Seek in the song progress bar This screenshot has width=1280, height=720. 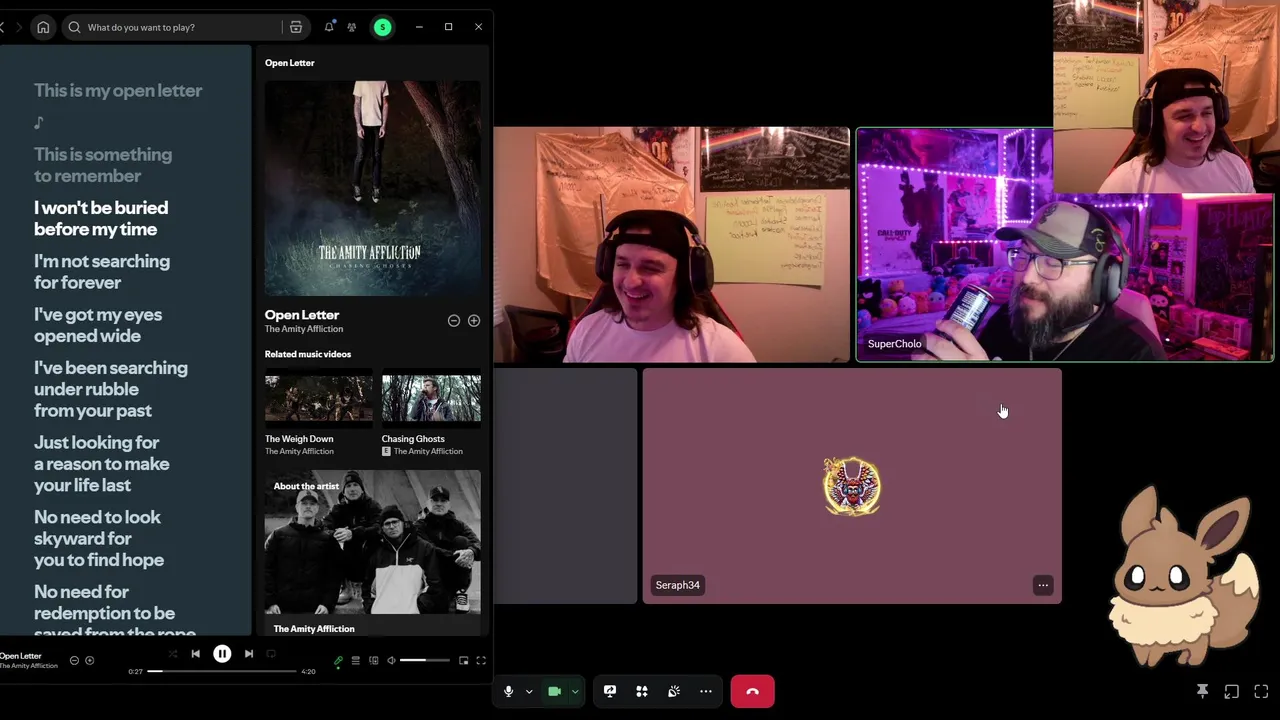pos(222,672)
